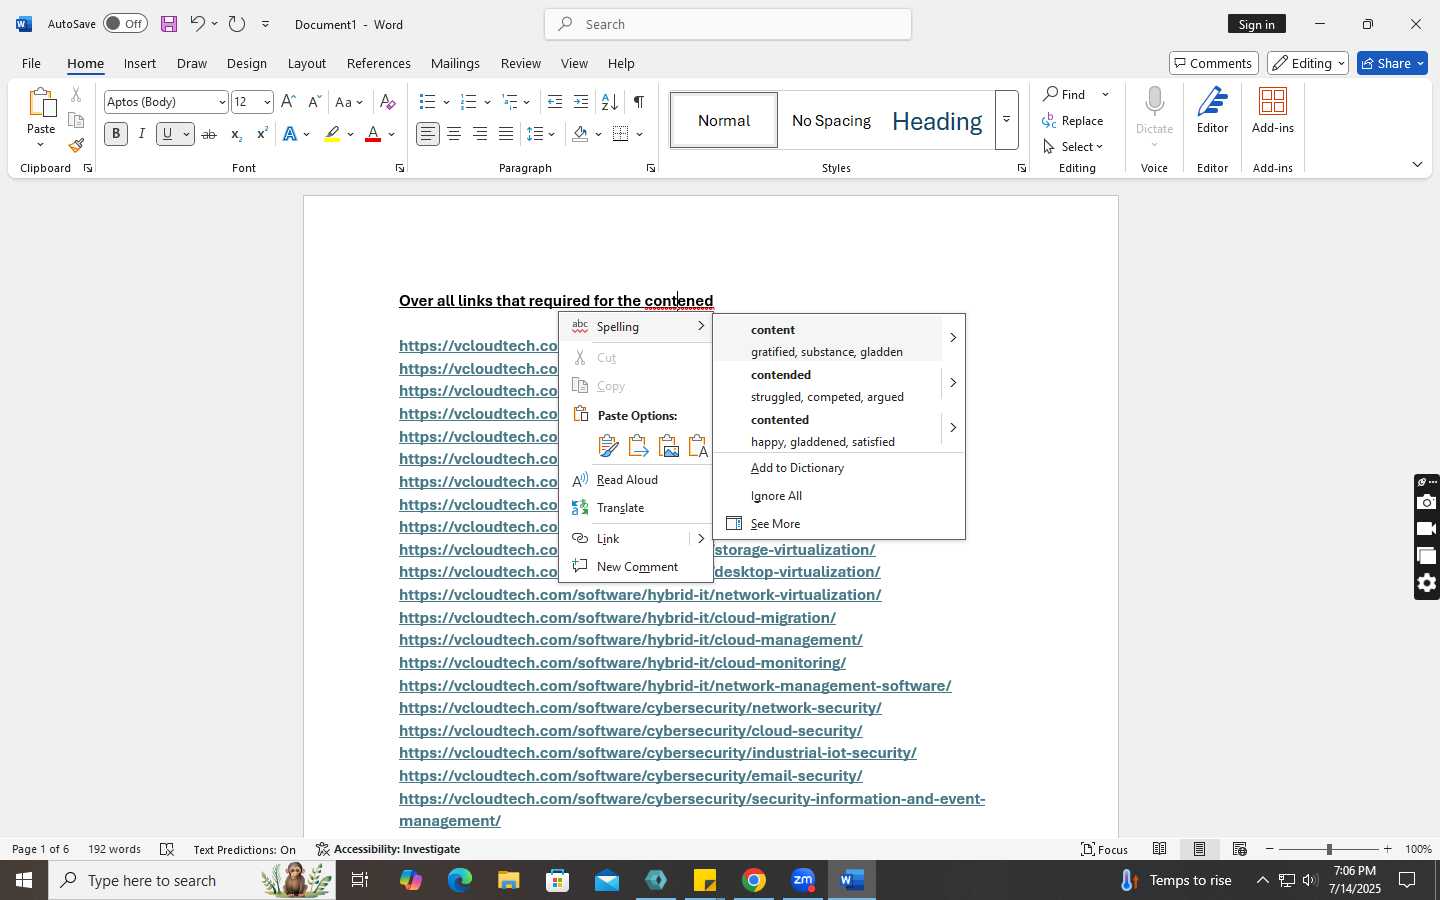
Task: Select New Comment in context menu
Action: tap(635, 567)
